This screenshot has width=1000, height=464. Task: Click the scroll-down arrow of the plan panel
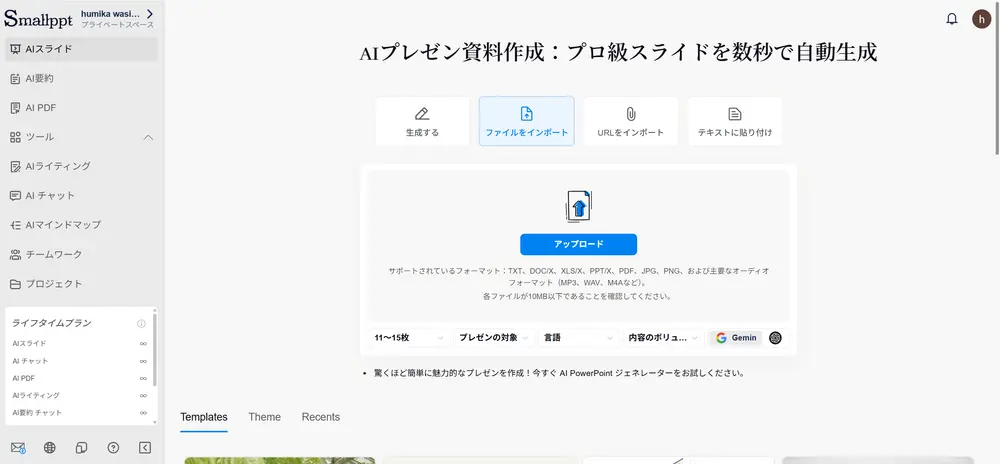click(x=155, y=422)
